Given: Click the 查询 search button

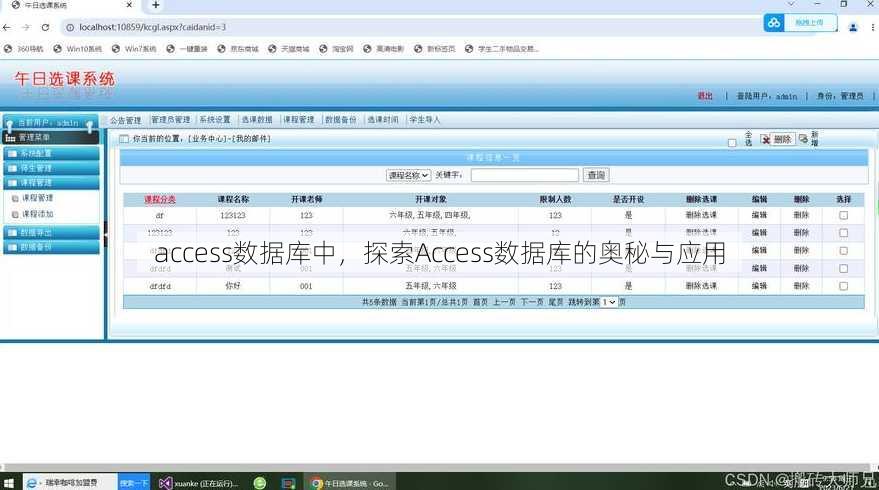Looking at the screenshot, I should [596, 175].
